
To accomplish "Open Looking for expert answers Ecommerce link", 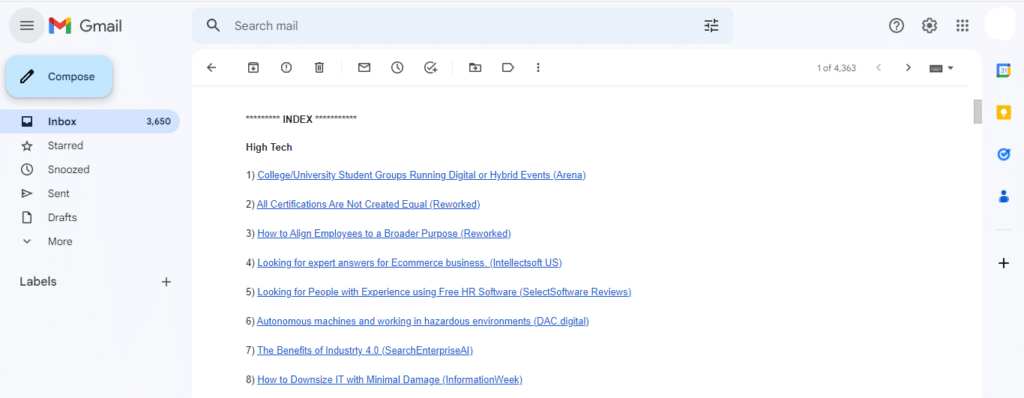I will click(x=409, y=263).
